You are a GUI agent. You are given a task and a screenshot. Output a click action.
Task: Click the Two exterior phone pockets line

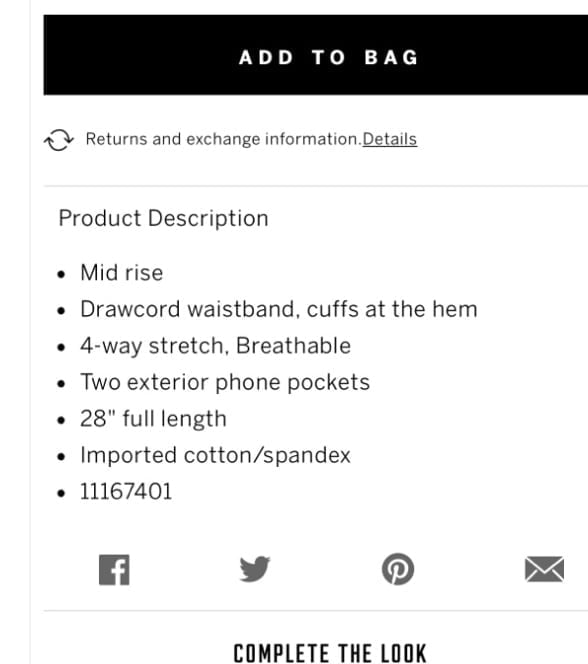click(x=225, y=382)
